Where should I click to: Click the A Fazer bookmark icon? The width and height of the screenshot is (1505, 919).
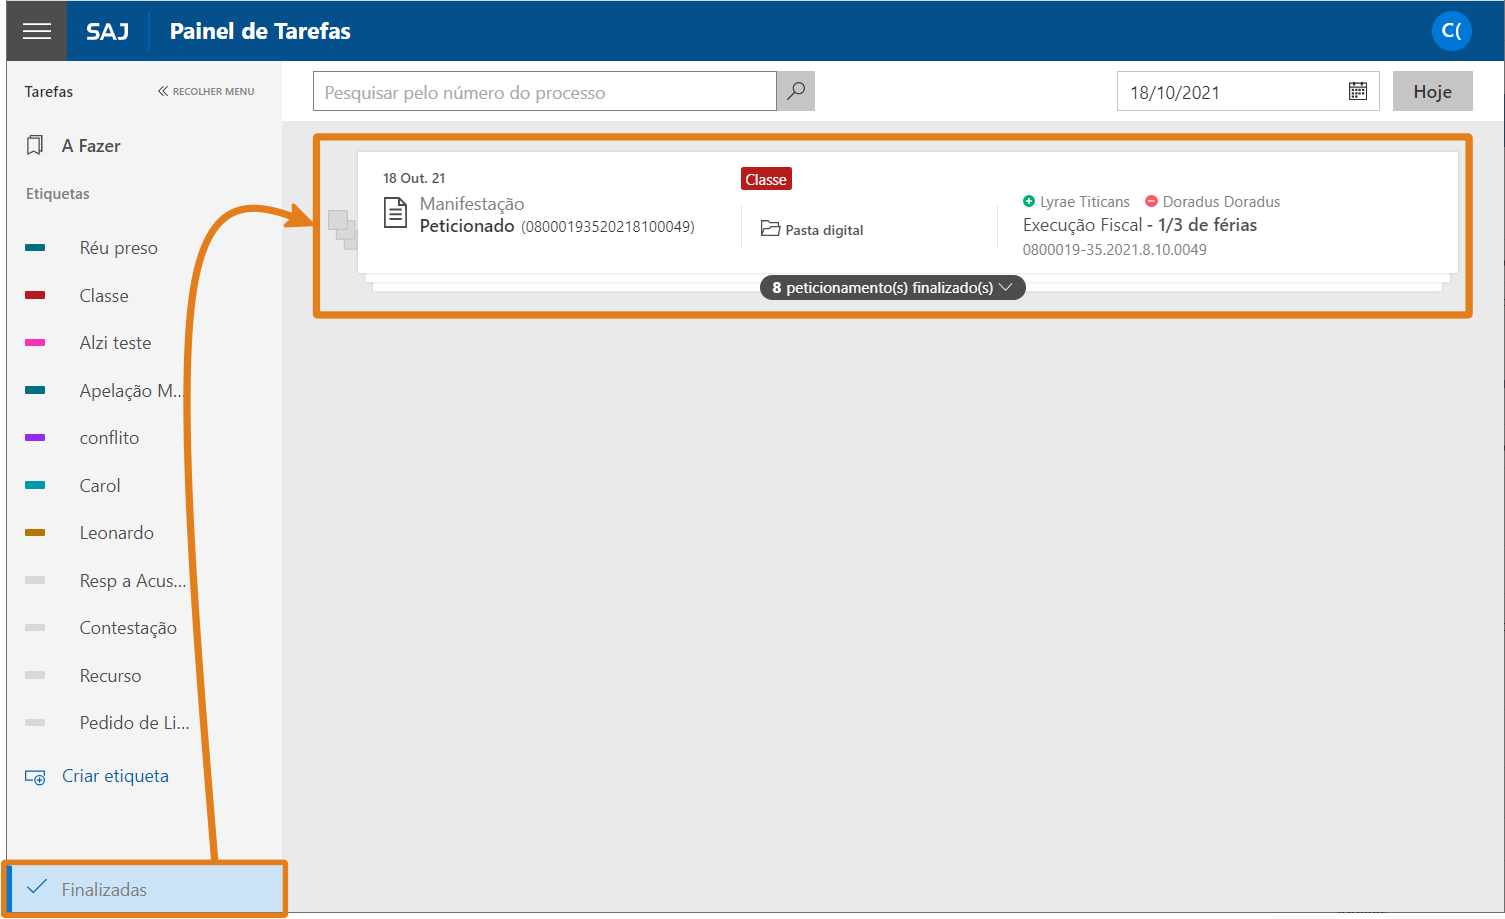coord(35,146)
